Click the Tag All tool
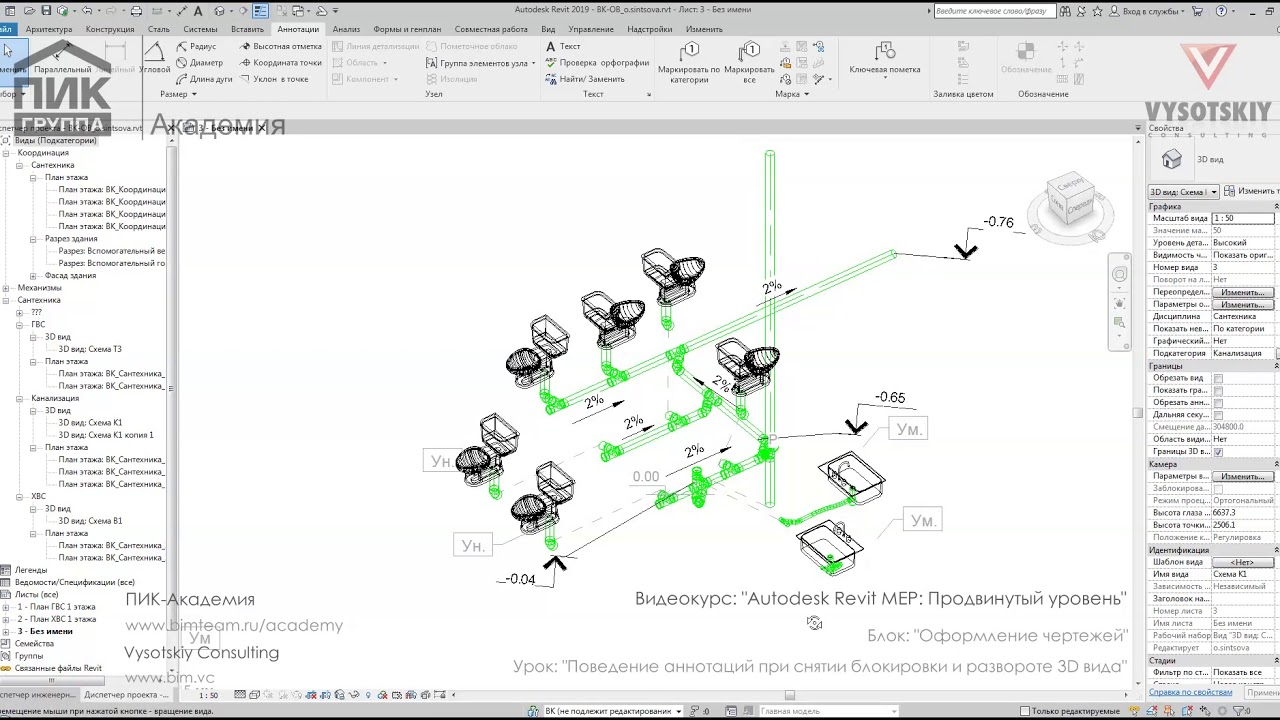 [x=749, y=62]
